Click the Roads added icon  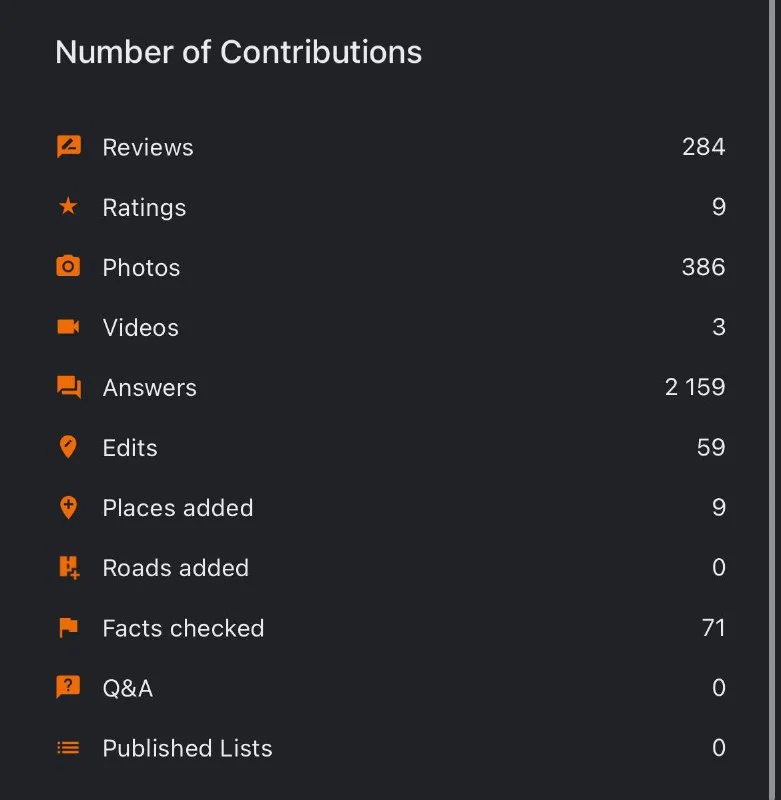(x=68, y=568)
